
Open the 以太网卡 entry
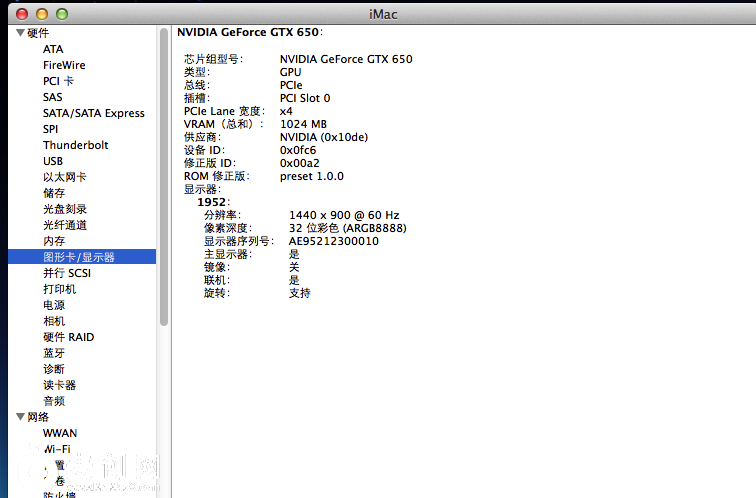tap(64, 177)
